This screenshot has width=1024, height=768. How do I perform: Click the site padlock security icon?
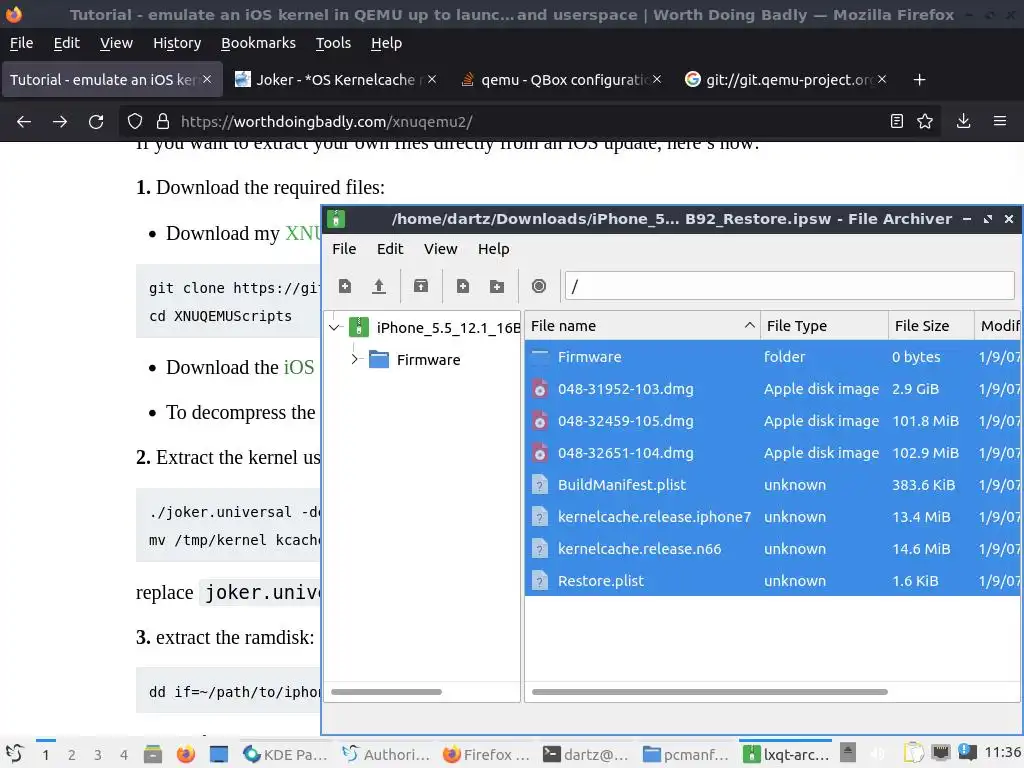click(163, 121)
